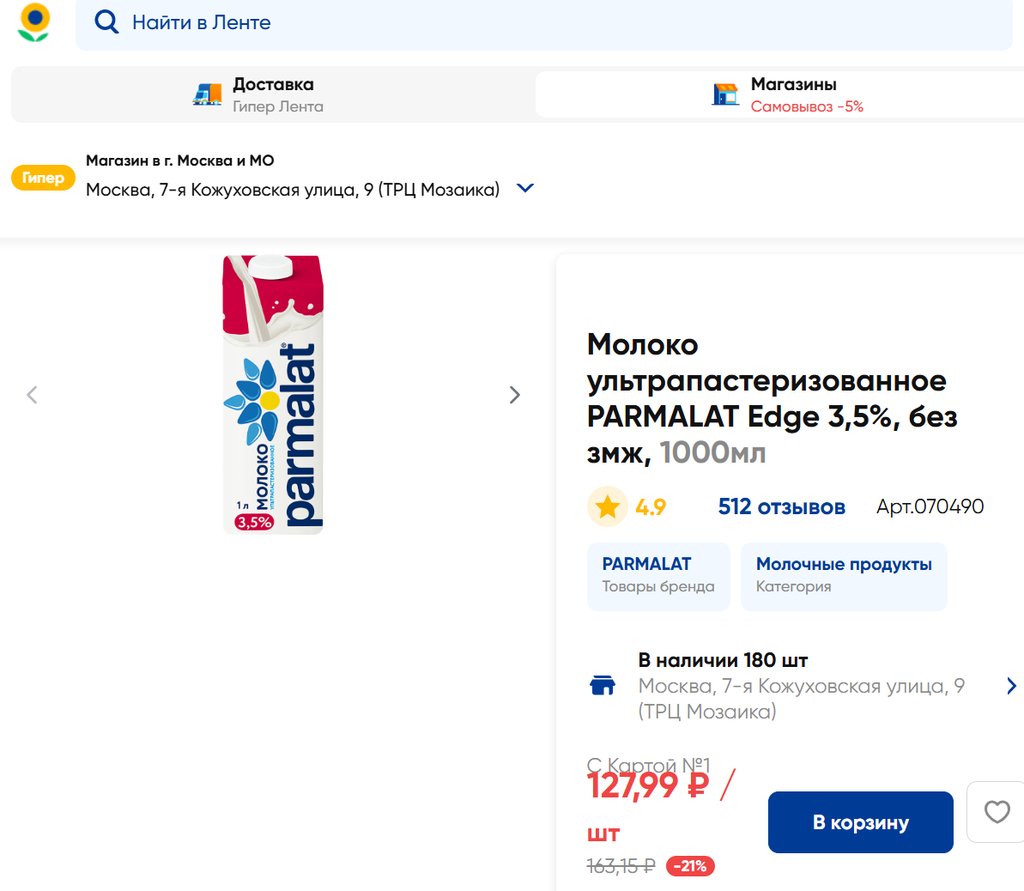Switch to the Доставка tab

272,94
